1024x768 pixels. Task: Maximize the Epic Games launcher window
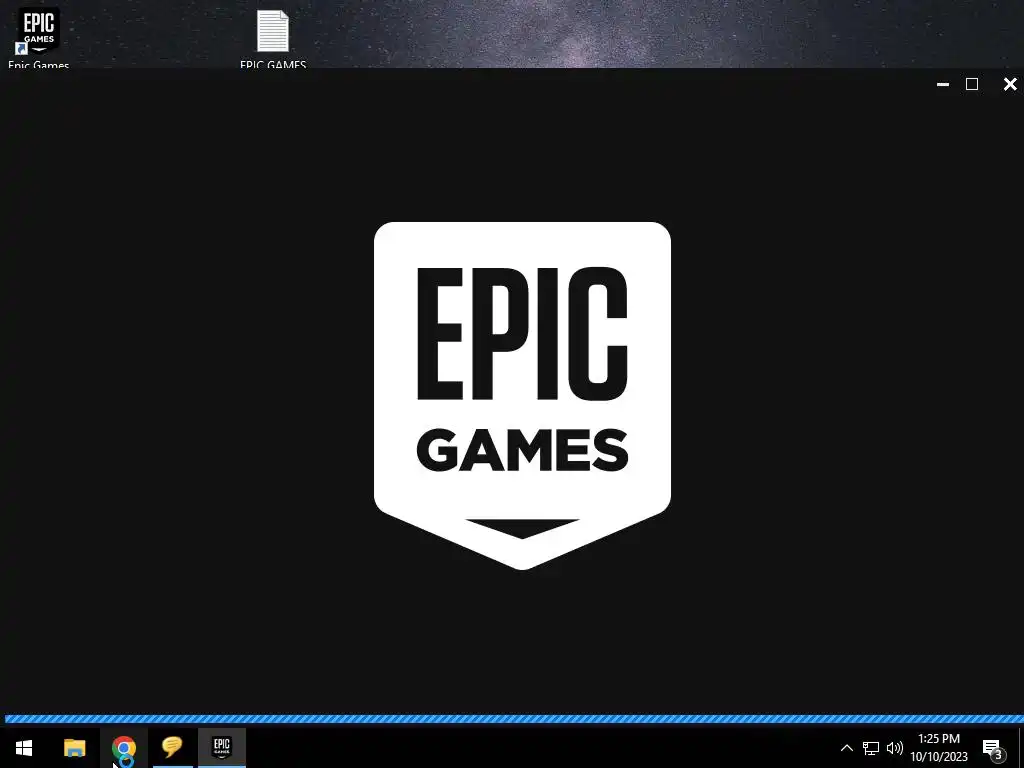coord(972,84)
